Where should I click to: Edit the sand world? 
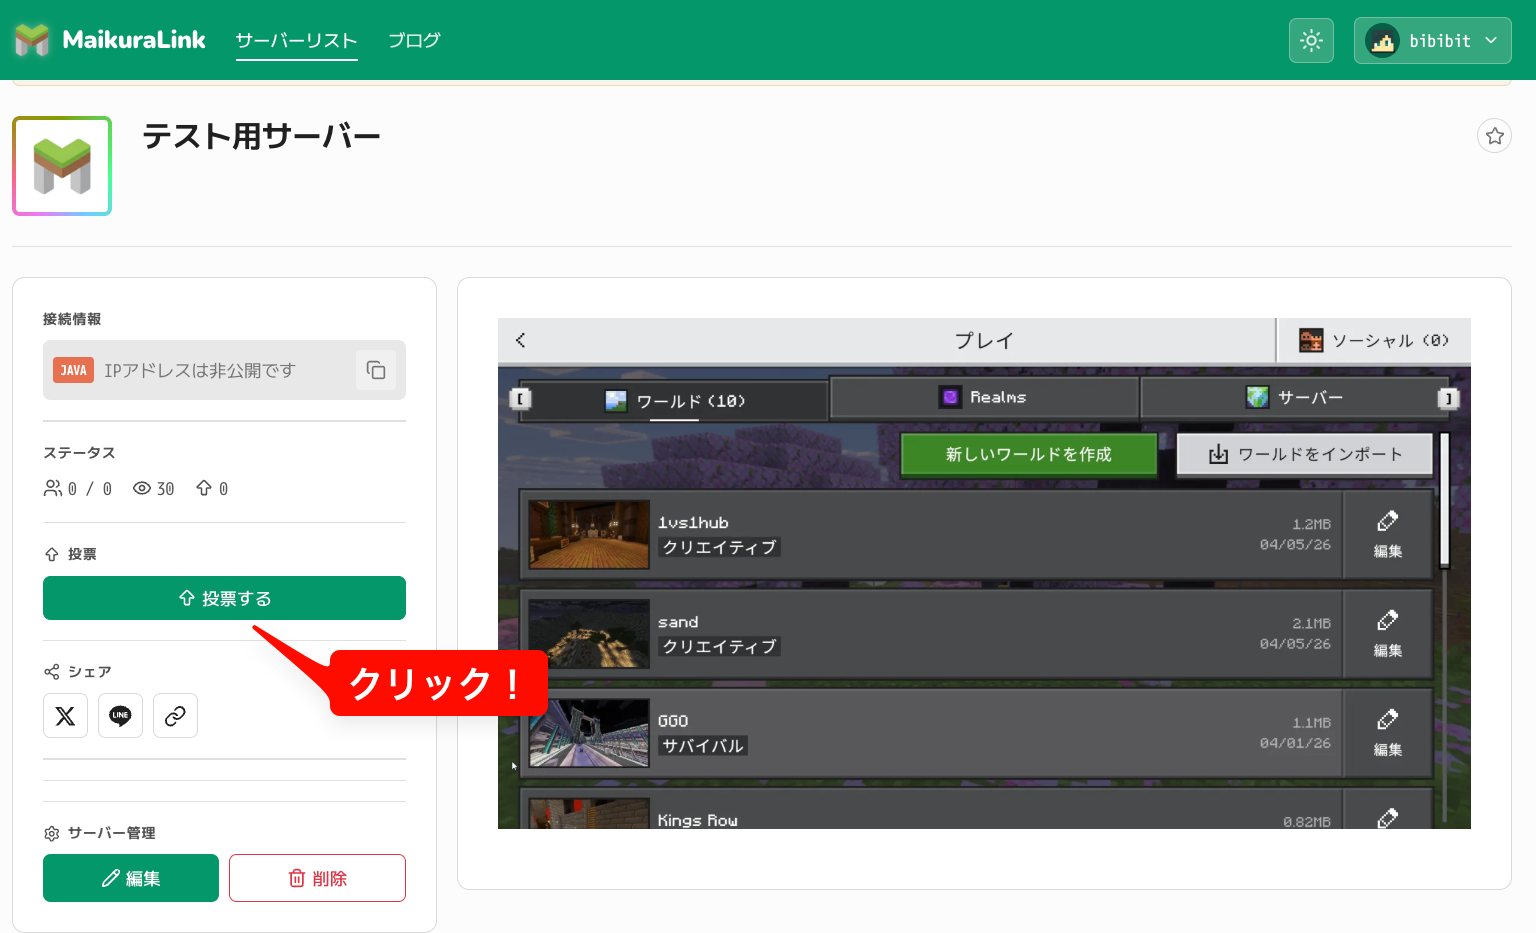coord(1388,633)
